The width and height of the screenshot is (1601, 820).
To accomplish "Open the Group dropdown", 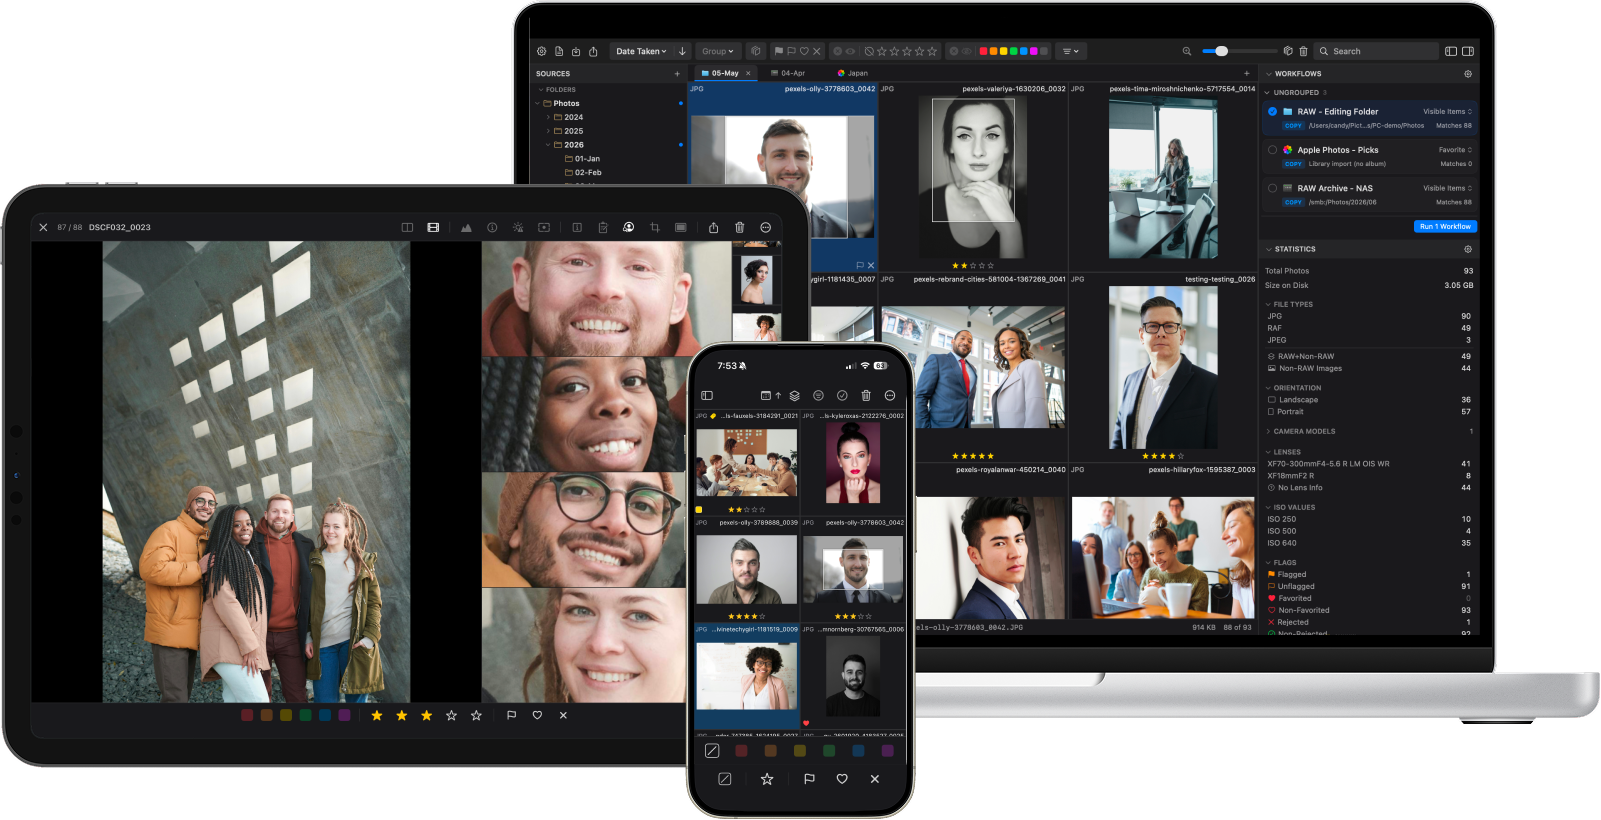I will point(717,51).
